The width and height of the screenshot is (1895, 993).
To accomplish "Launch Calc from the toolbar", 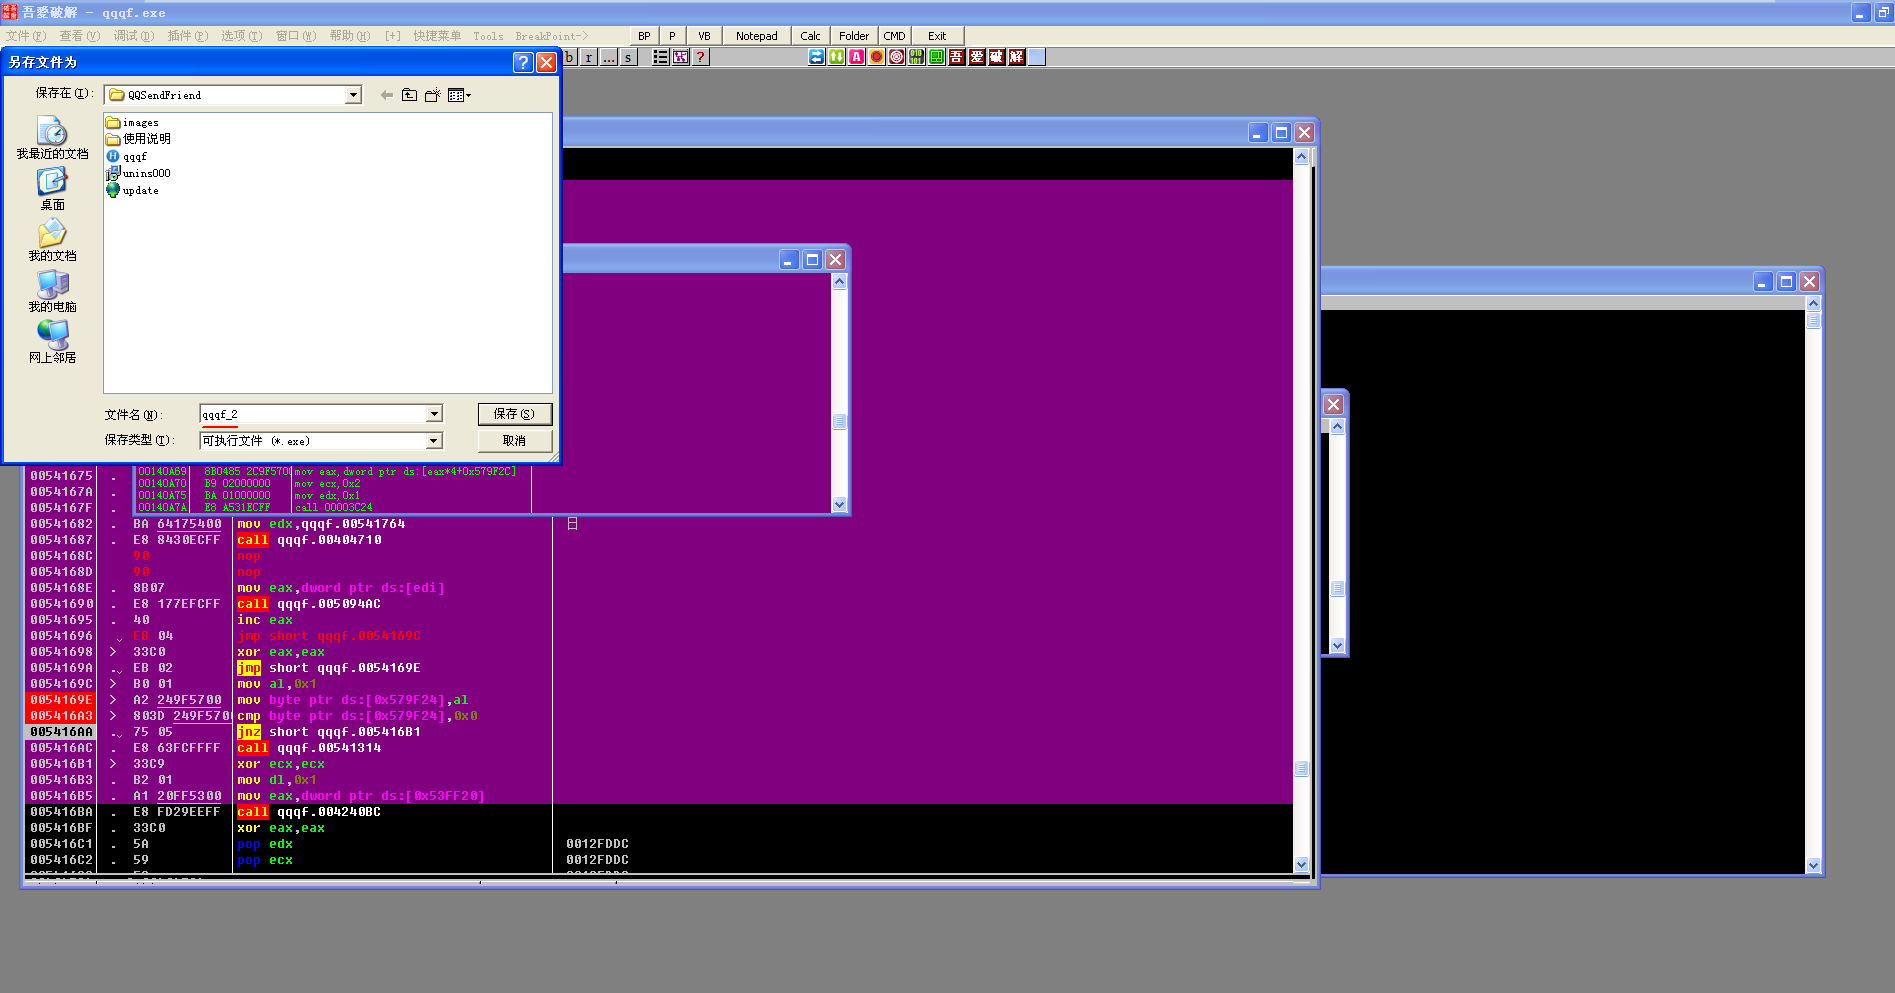I will tap(810, 36).
